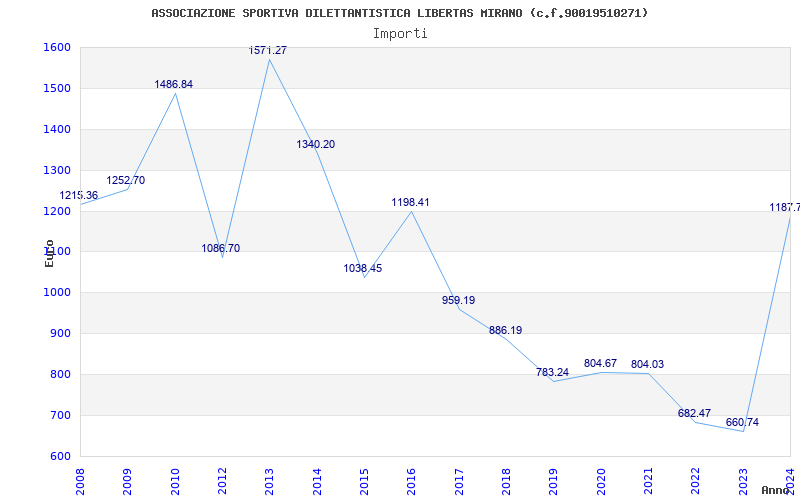Image resolution: width=800 pixels, height=500 pixels.
Task: Click year 2010 on the x-axis
Action: 174,482
